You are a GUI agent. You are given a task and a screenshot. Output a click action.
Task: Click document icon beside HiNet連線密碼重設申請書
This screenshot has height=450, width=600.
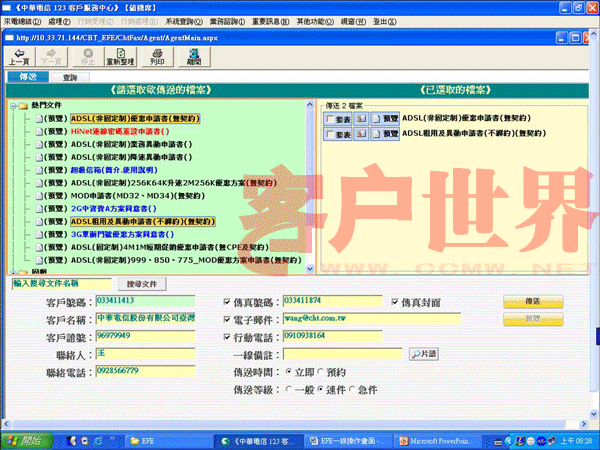(38, 130)
